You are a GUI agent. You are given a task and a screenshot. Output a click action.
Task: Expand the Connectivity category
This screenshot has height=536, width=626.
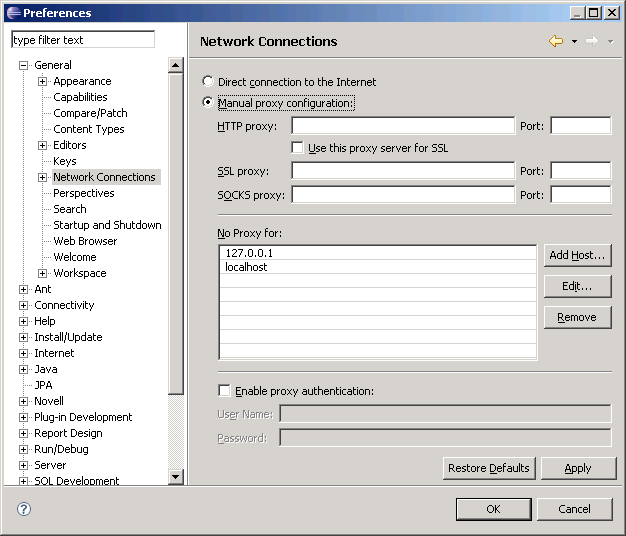pos(24,305)
